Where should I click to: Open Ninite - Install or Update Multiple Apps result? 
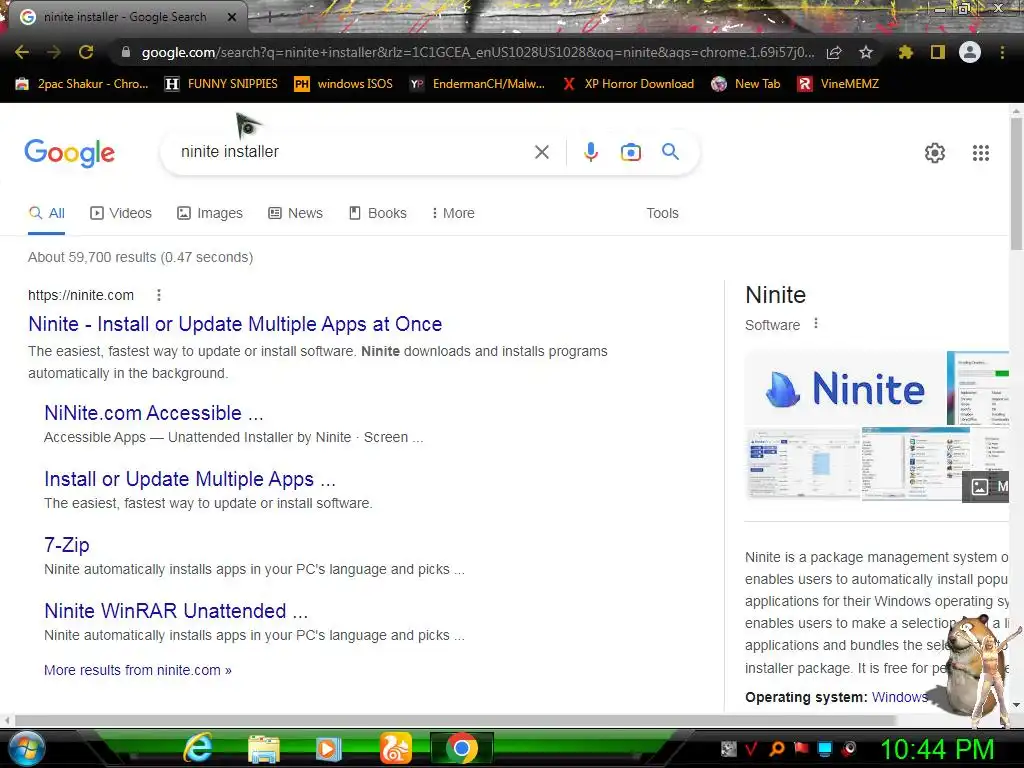(x=235, y=324)
